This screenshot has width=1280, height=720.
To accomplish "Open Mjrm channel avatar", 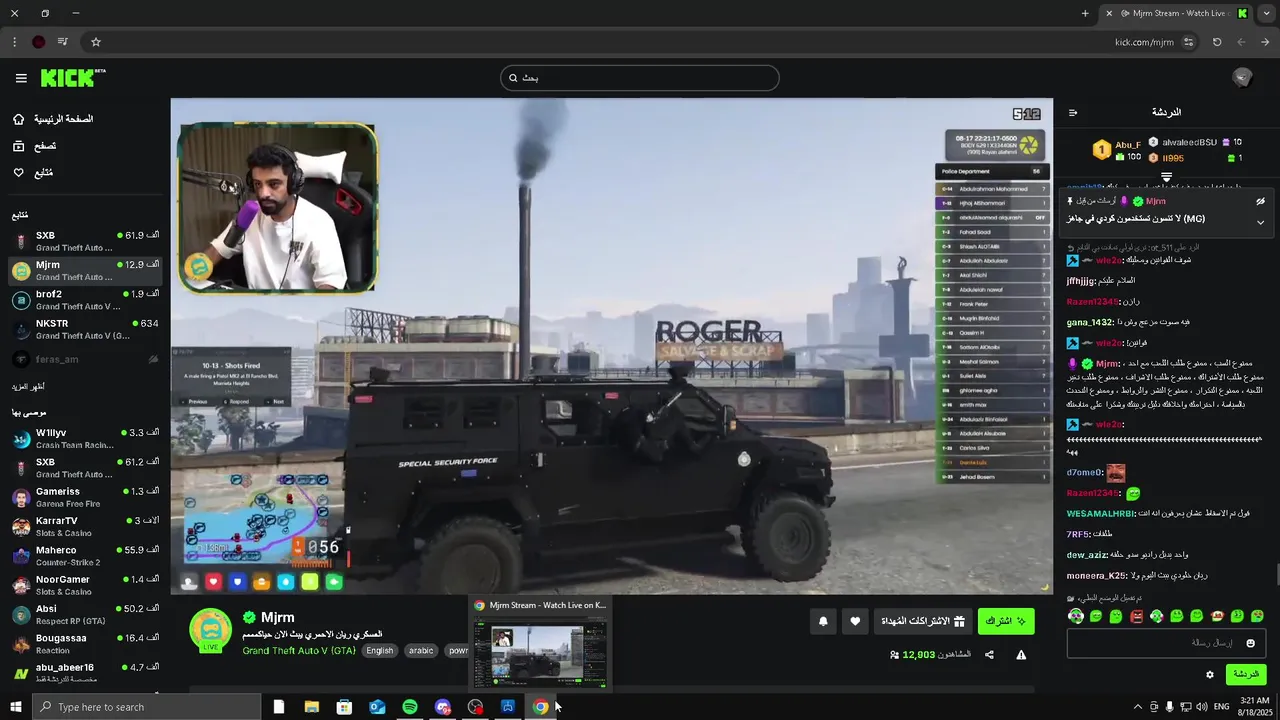I will pyautogui.click(x=211, y=630).
